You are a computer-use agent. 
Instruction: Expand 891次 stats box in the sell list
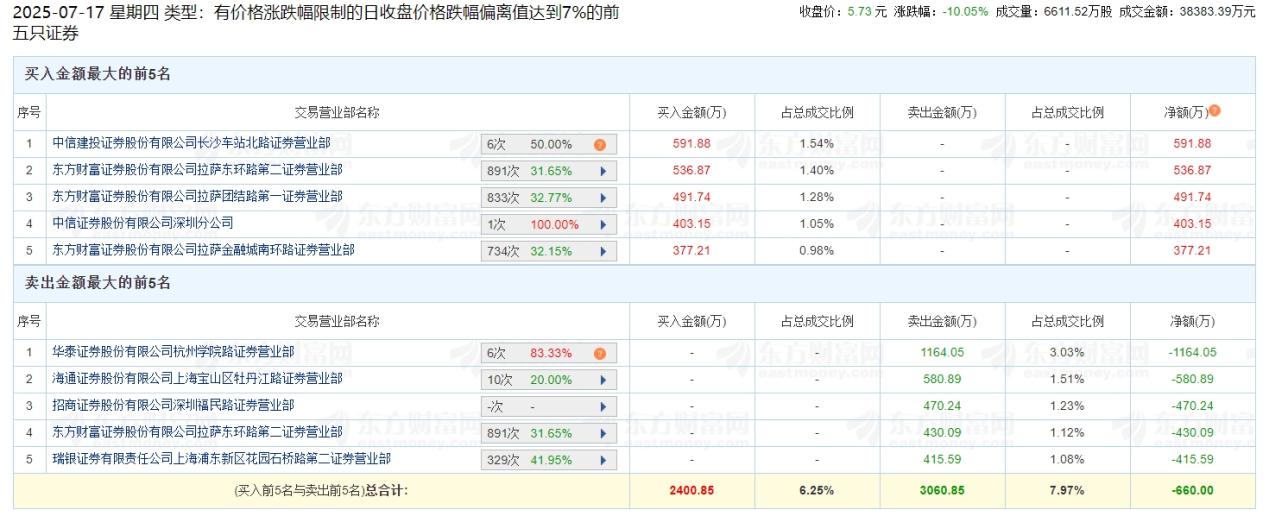click(603, 433)
